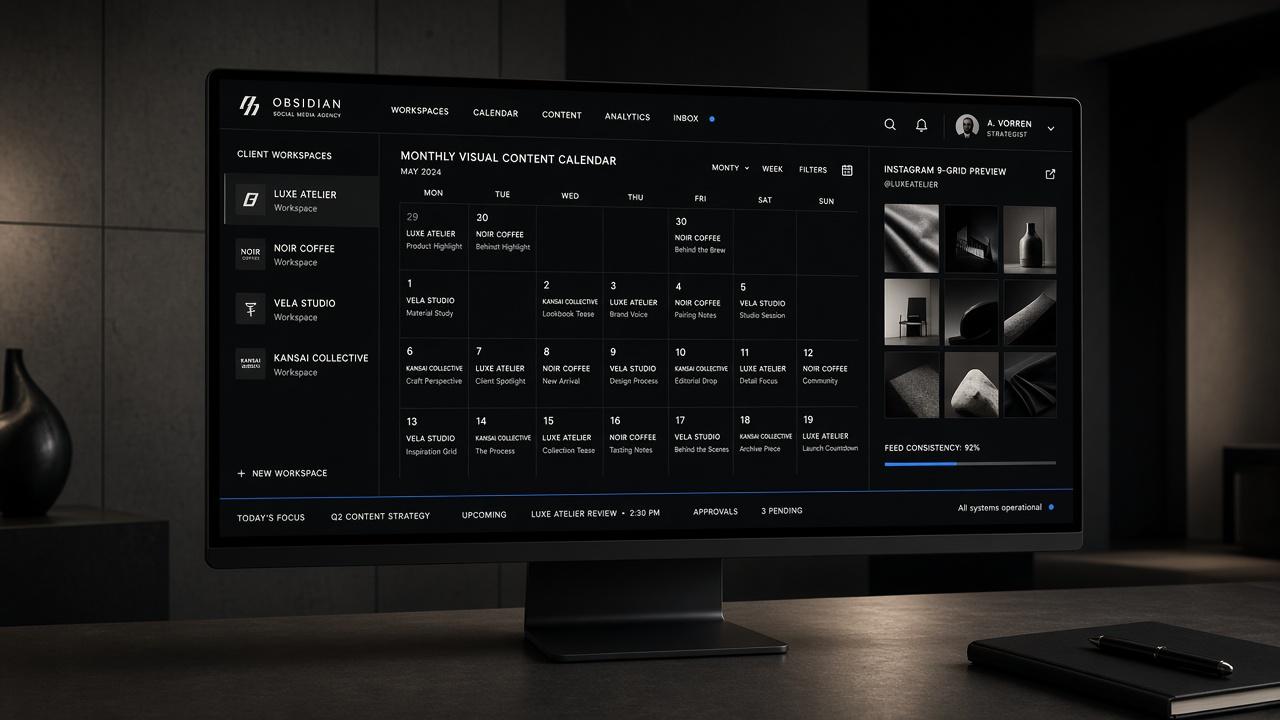Viewport: 1280px width, 720px height.
Task: Open the chair grid thumbnail
Action: point(911,312)
